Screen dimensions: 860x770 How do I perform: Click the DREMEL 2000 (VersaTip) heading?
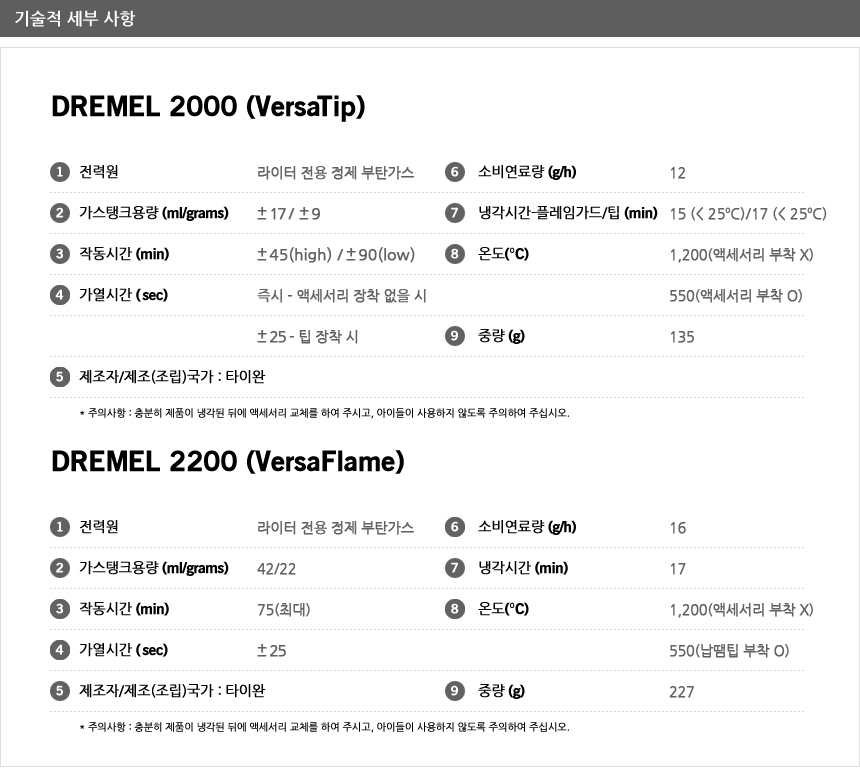208,106
